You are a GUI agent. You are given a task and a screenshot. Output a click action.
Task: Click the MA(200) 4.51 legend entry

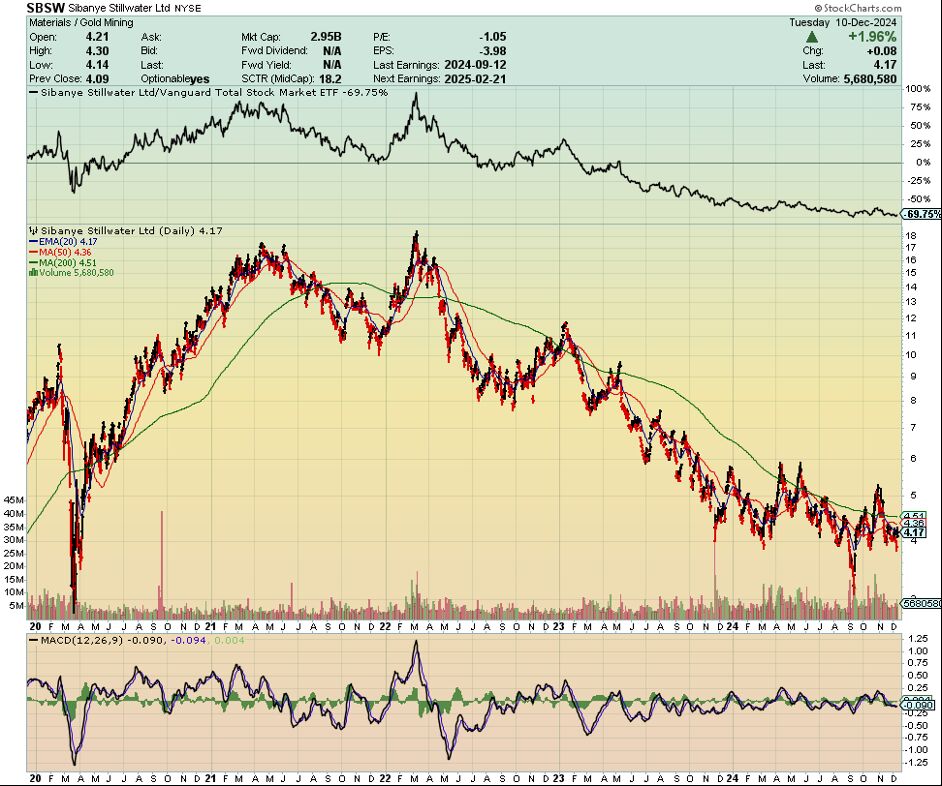click(x=62, y=263)
